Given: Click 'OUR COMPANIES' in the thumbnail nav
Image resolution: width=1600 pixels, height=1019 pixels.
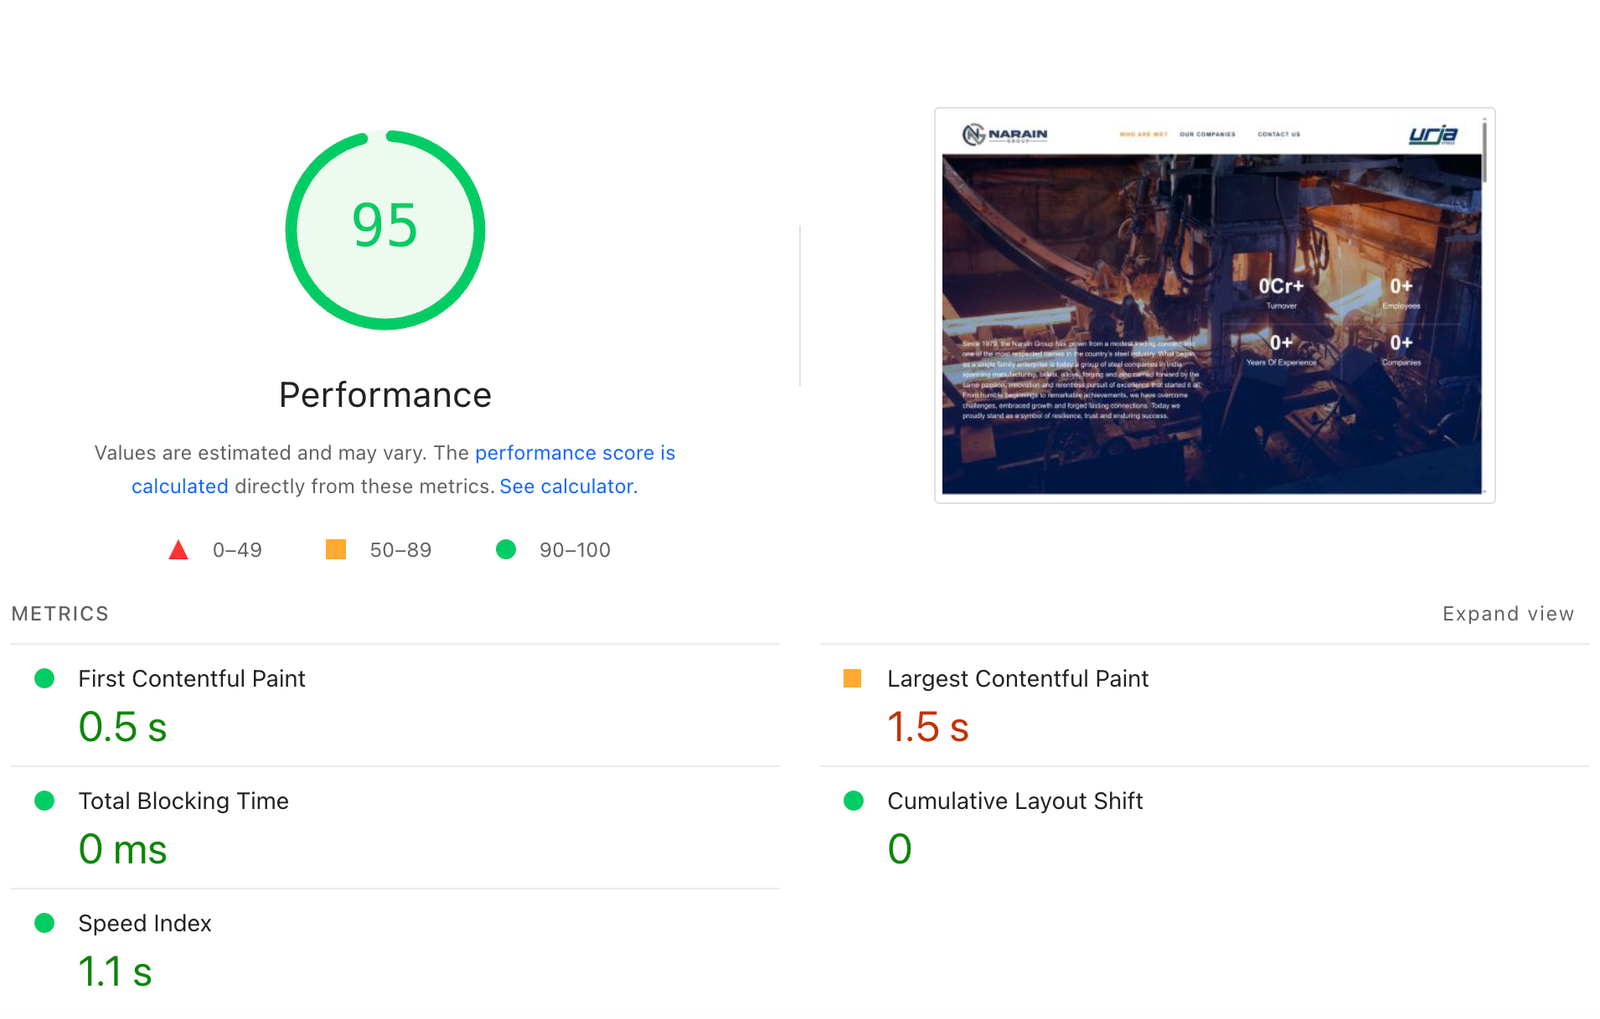Looking at the screenshot, I should pyautogui.click(x=1207, y=134).
